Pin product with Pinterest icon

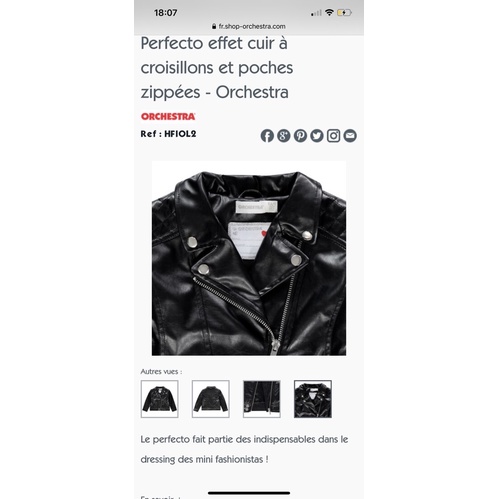300,136
